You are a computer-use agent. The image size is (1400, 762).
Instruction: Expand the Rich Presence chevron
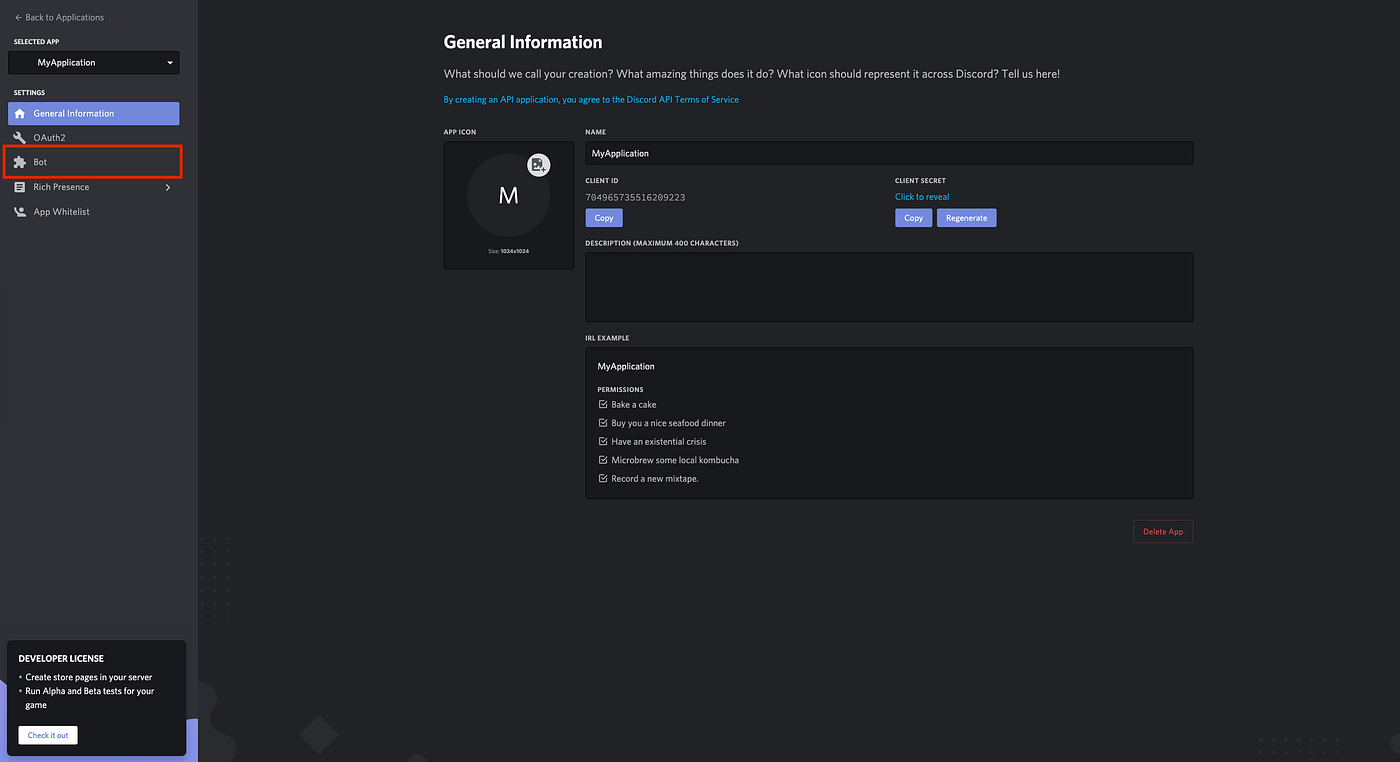(167, 187)
